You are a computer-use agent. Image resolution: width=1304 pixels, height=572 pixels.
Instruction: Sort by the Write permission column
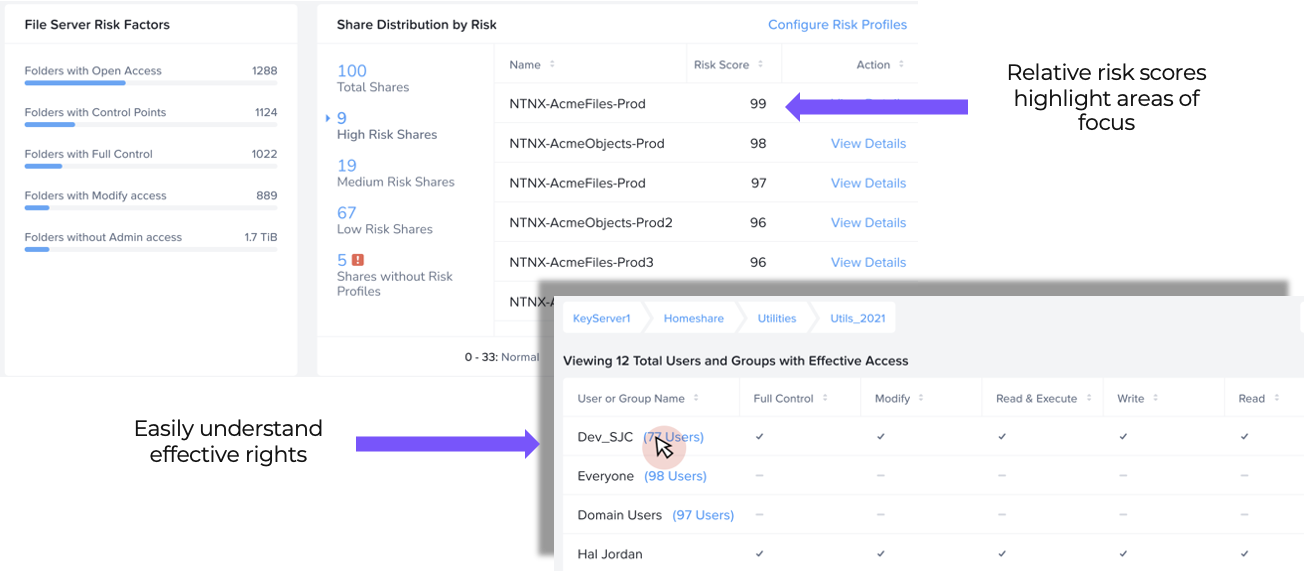(1155, 398)
